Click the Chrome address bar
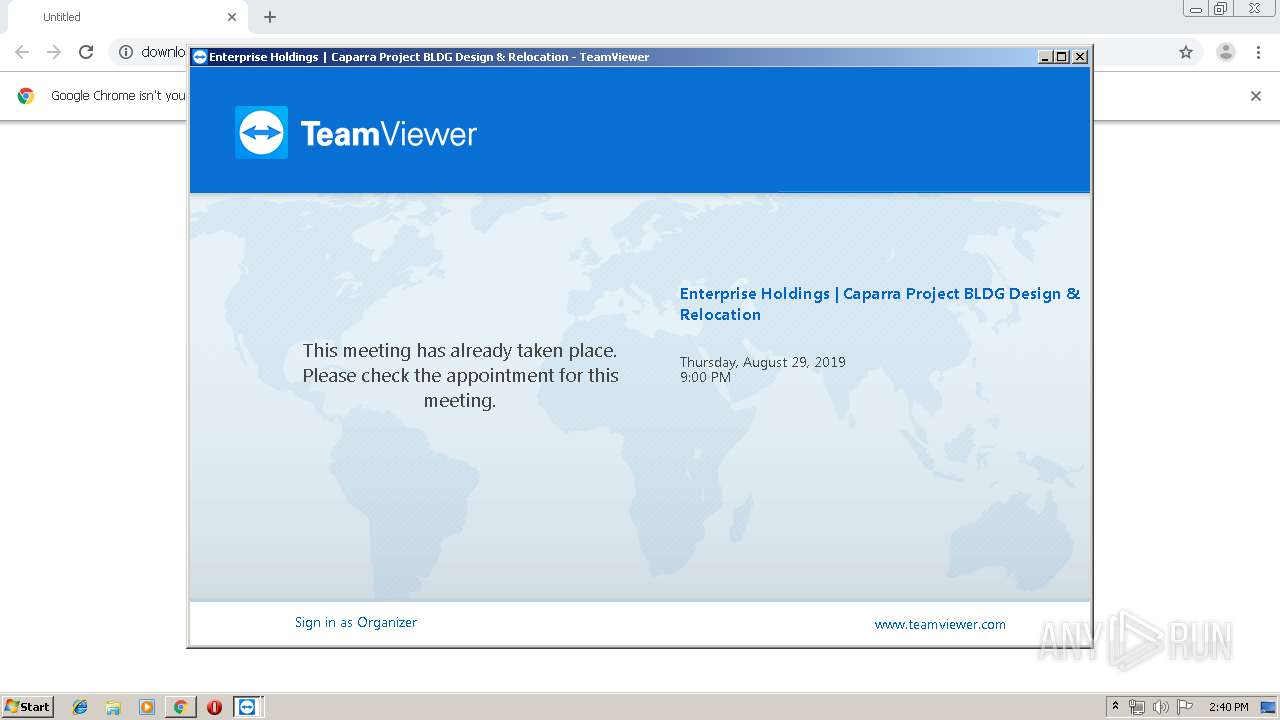The height and width of the screenshot is (720, 1280). pyautogui.click(x=655, y=52)
